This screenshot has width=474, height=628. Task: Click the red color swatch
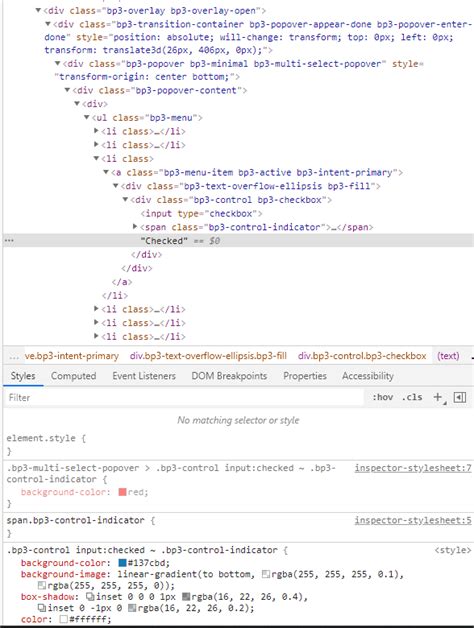coord(122,492)
